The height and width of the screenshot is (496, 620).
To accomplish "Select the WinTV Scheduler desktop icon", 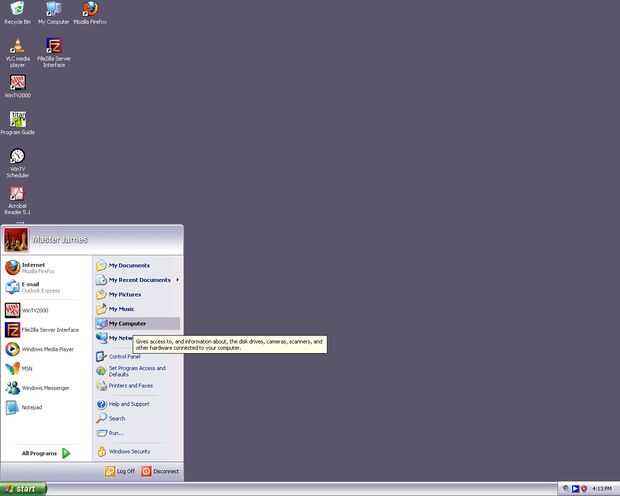I will click(17, 163).
